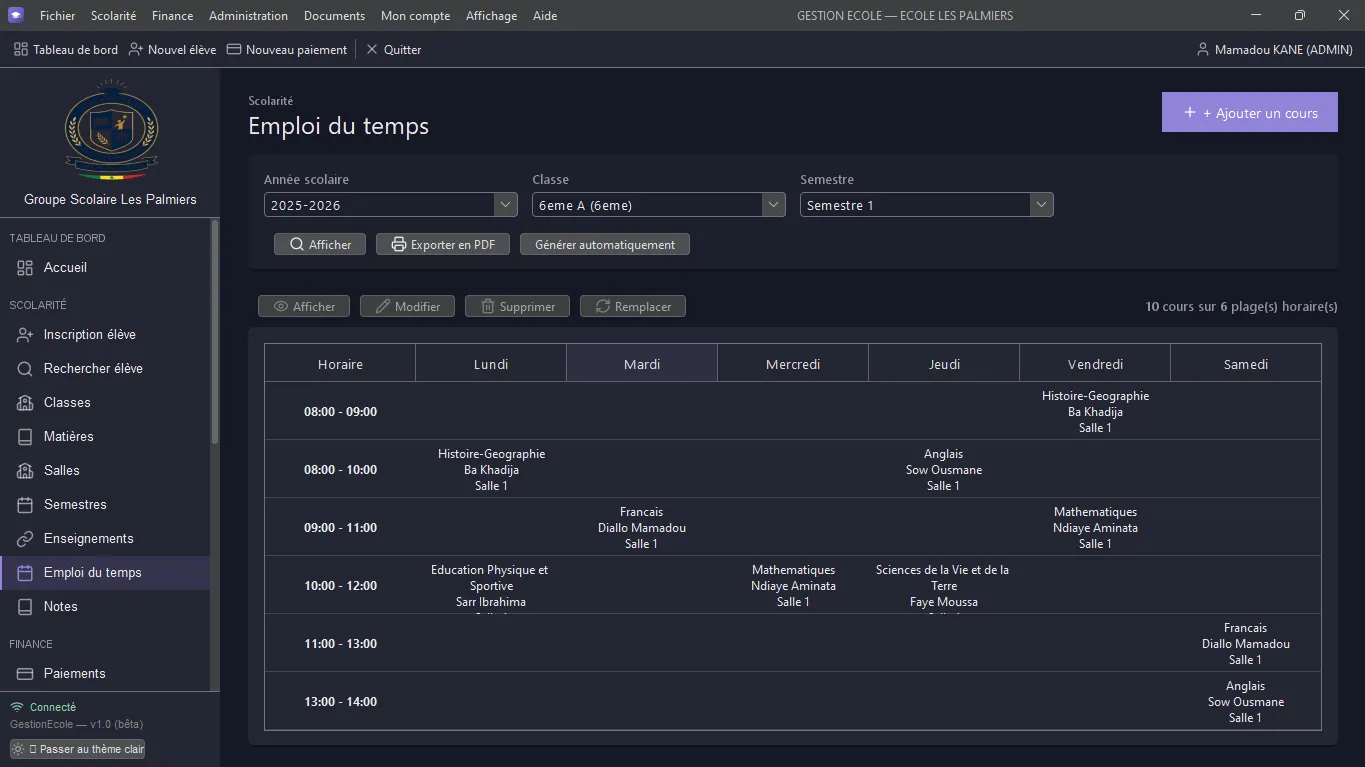Click the Ajouter un cours button

point(1250,112)
